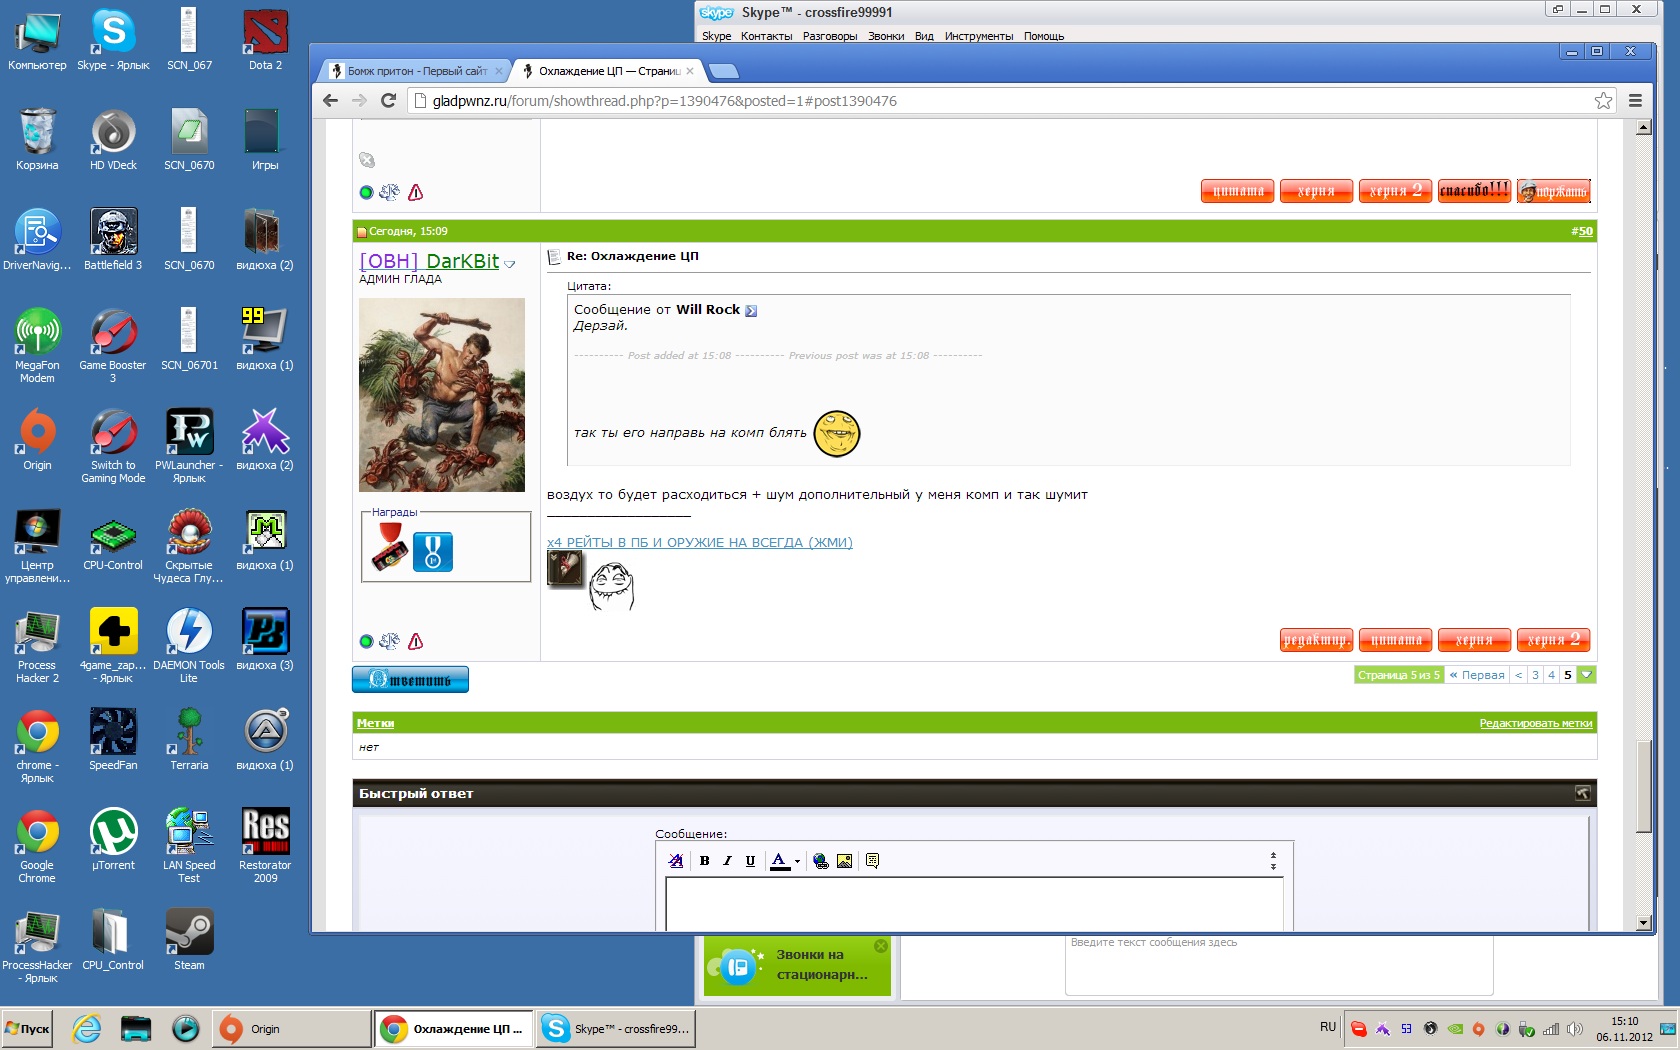The height and width of the screenshot is (1050, 1680).
Task: Click the wrap quote tags icon
Action: pos(872,861)
